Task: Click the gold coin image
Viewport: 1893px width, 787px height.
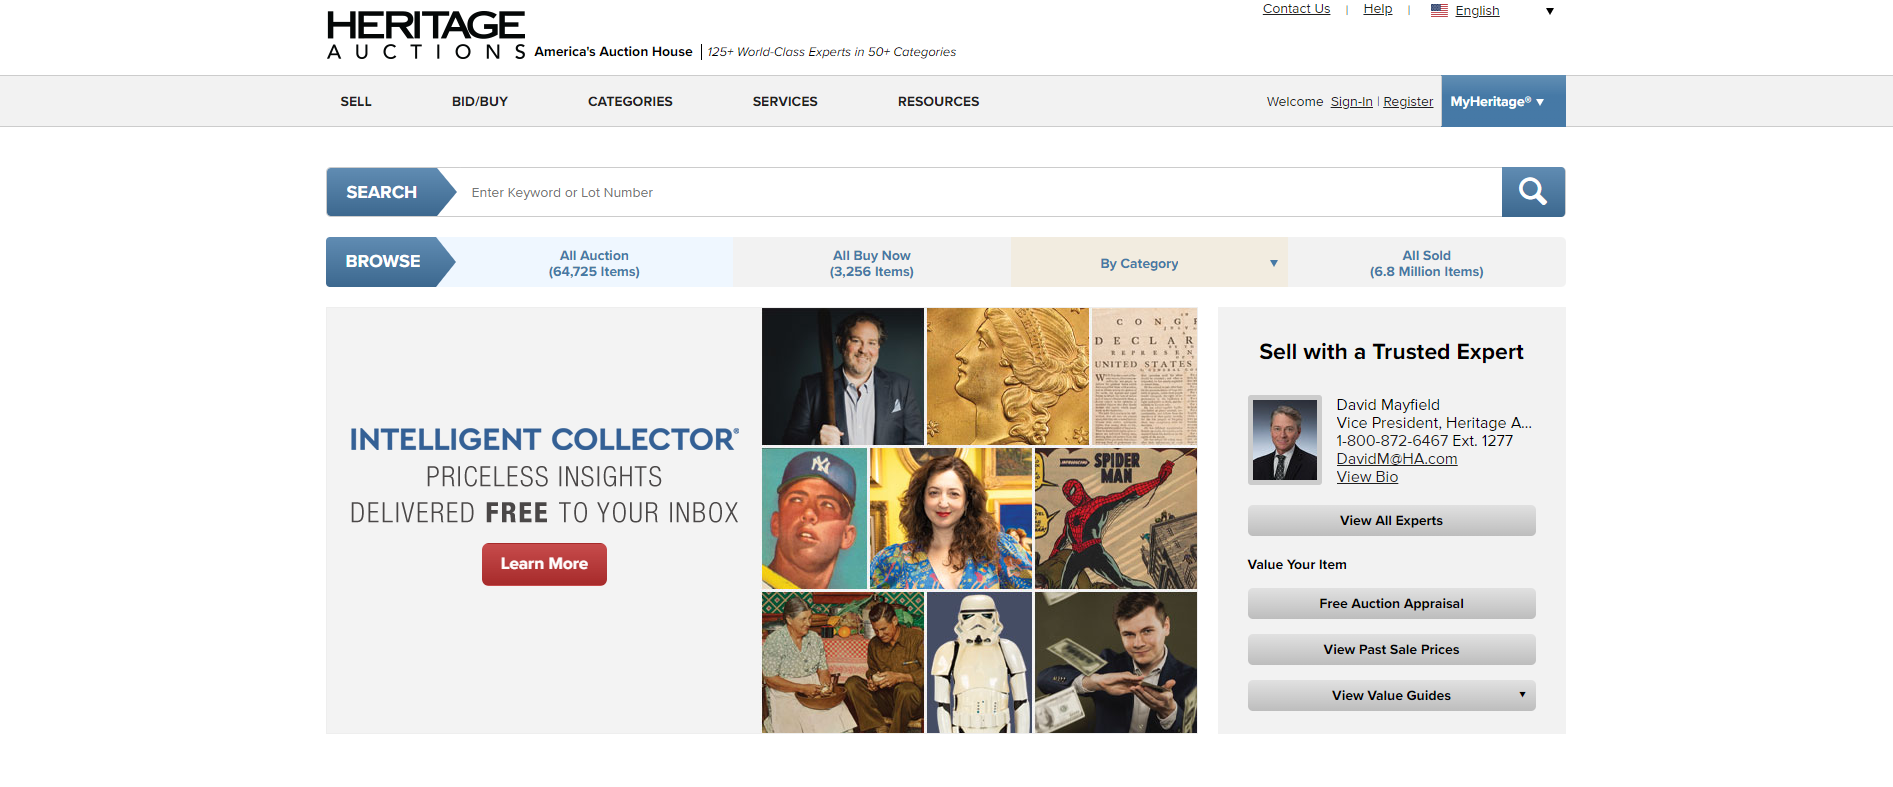Action: point(1008,376)
